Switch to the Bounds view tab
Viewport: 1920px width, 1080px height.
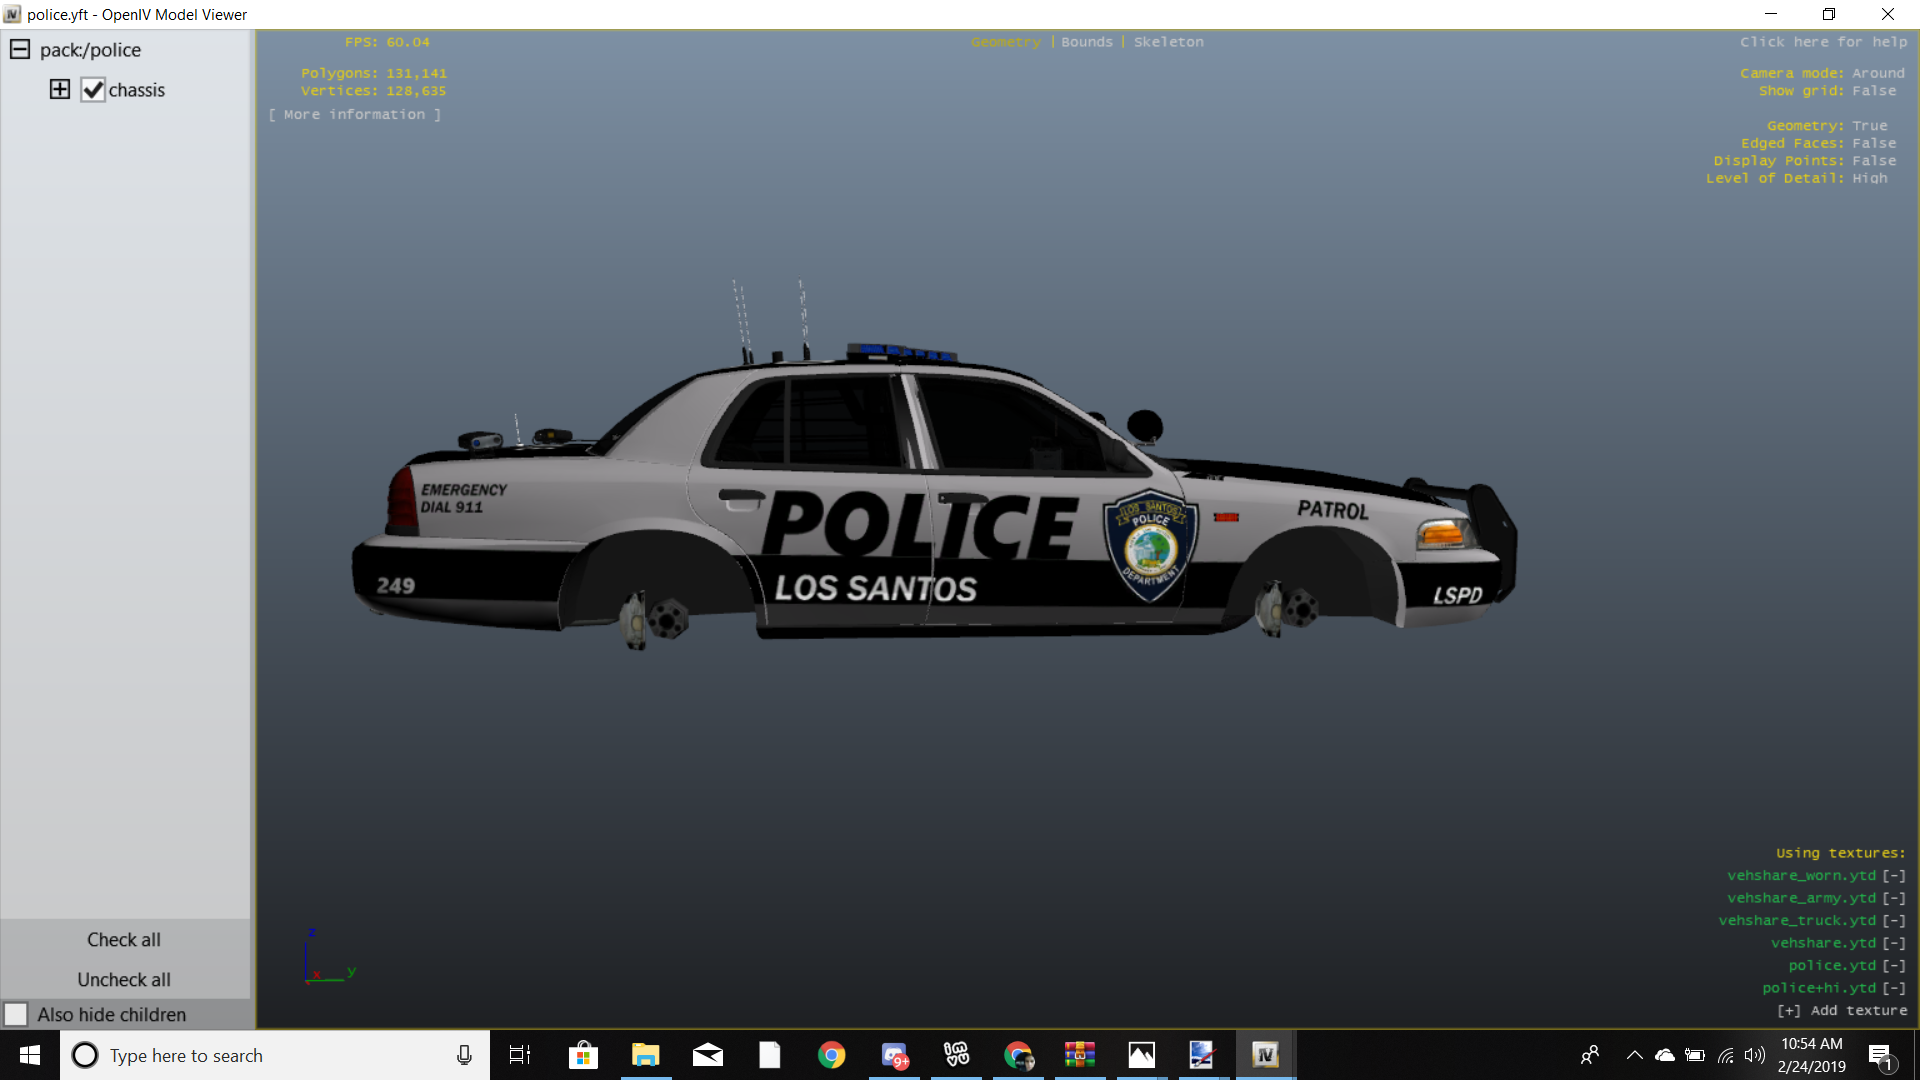(1087, 42)
